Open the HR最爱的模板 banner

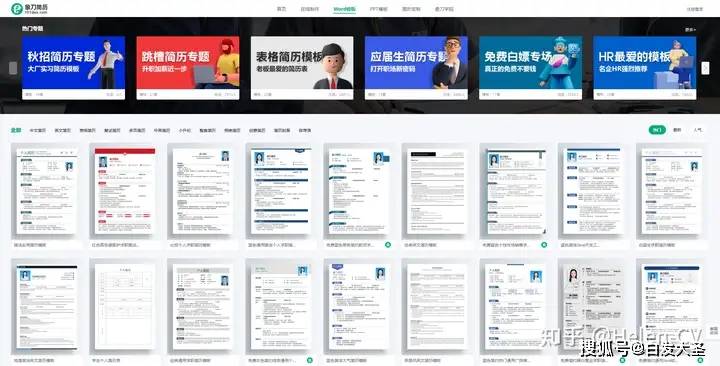(x=645, y=68)
